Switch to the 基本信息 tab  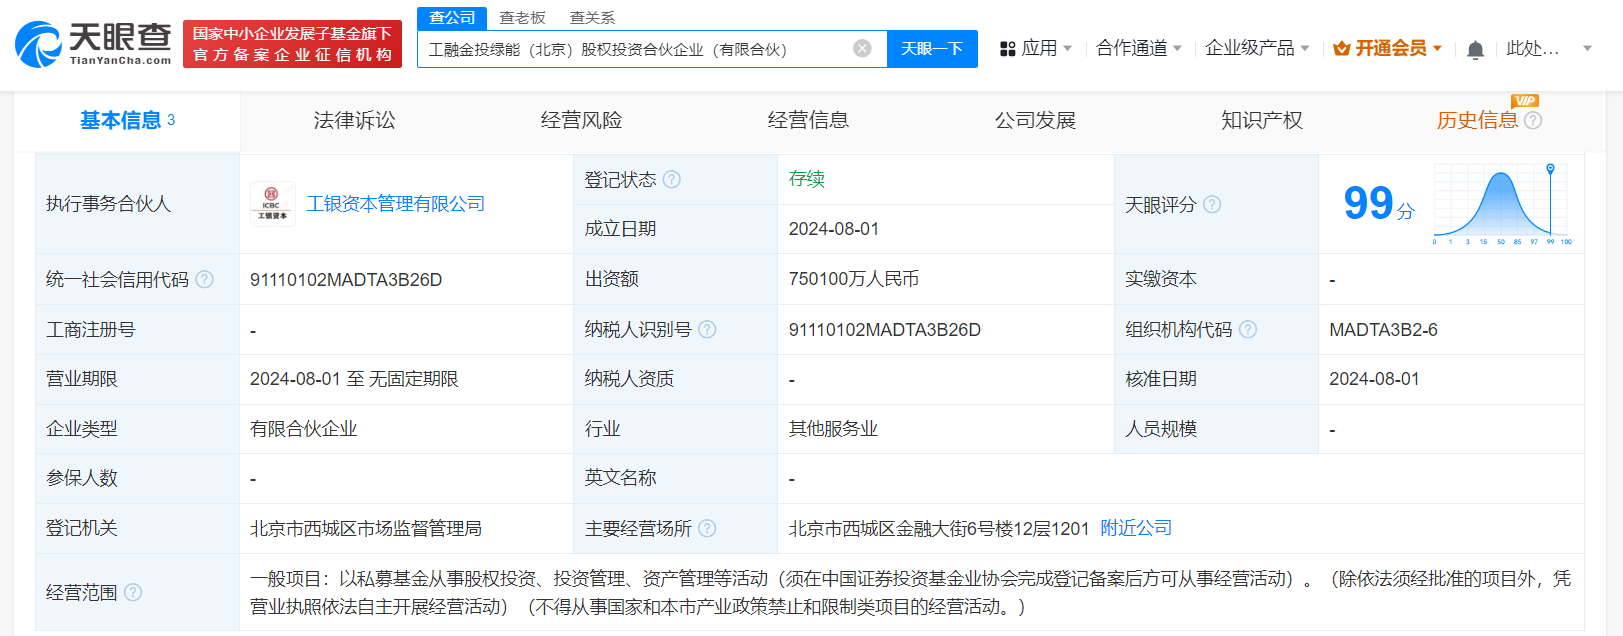pyautogui.click(x=127, y=120)
